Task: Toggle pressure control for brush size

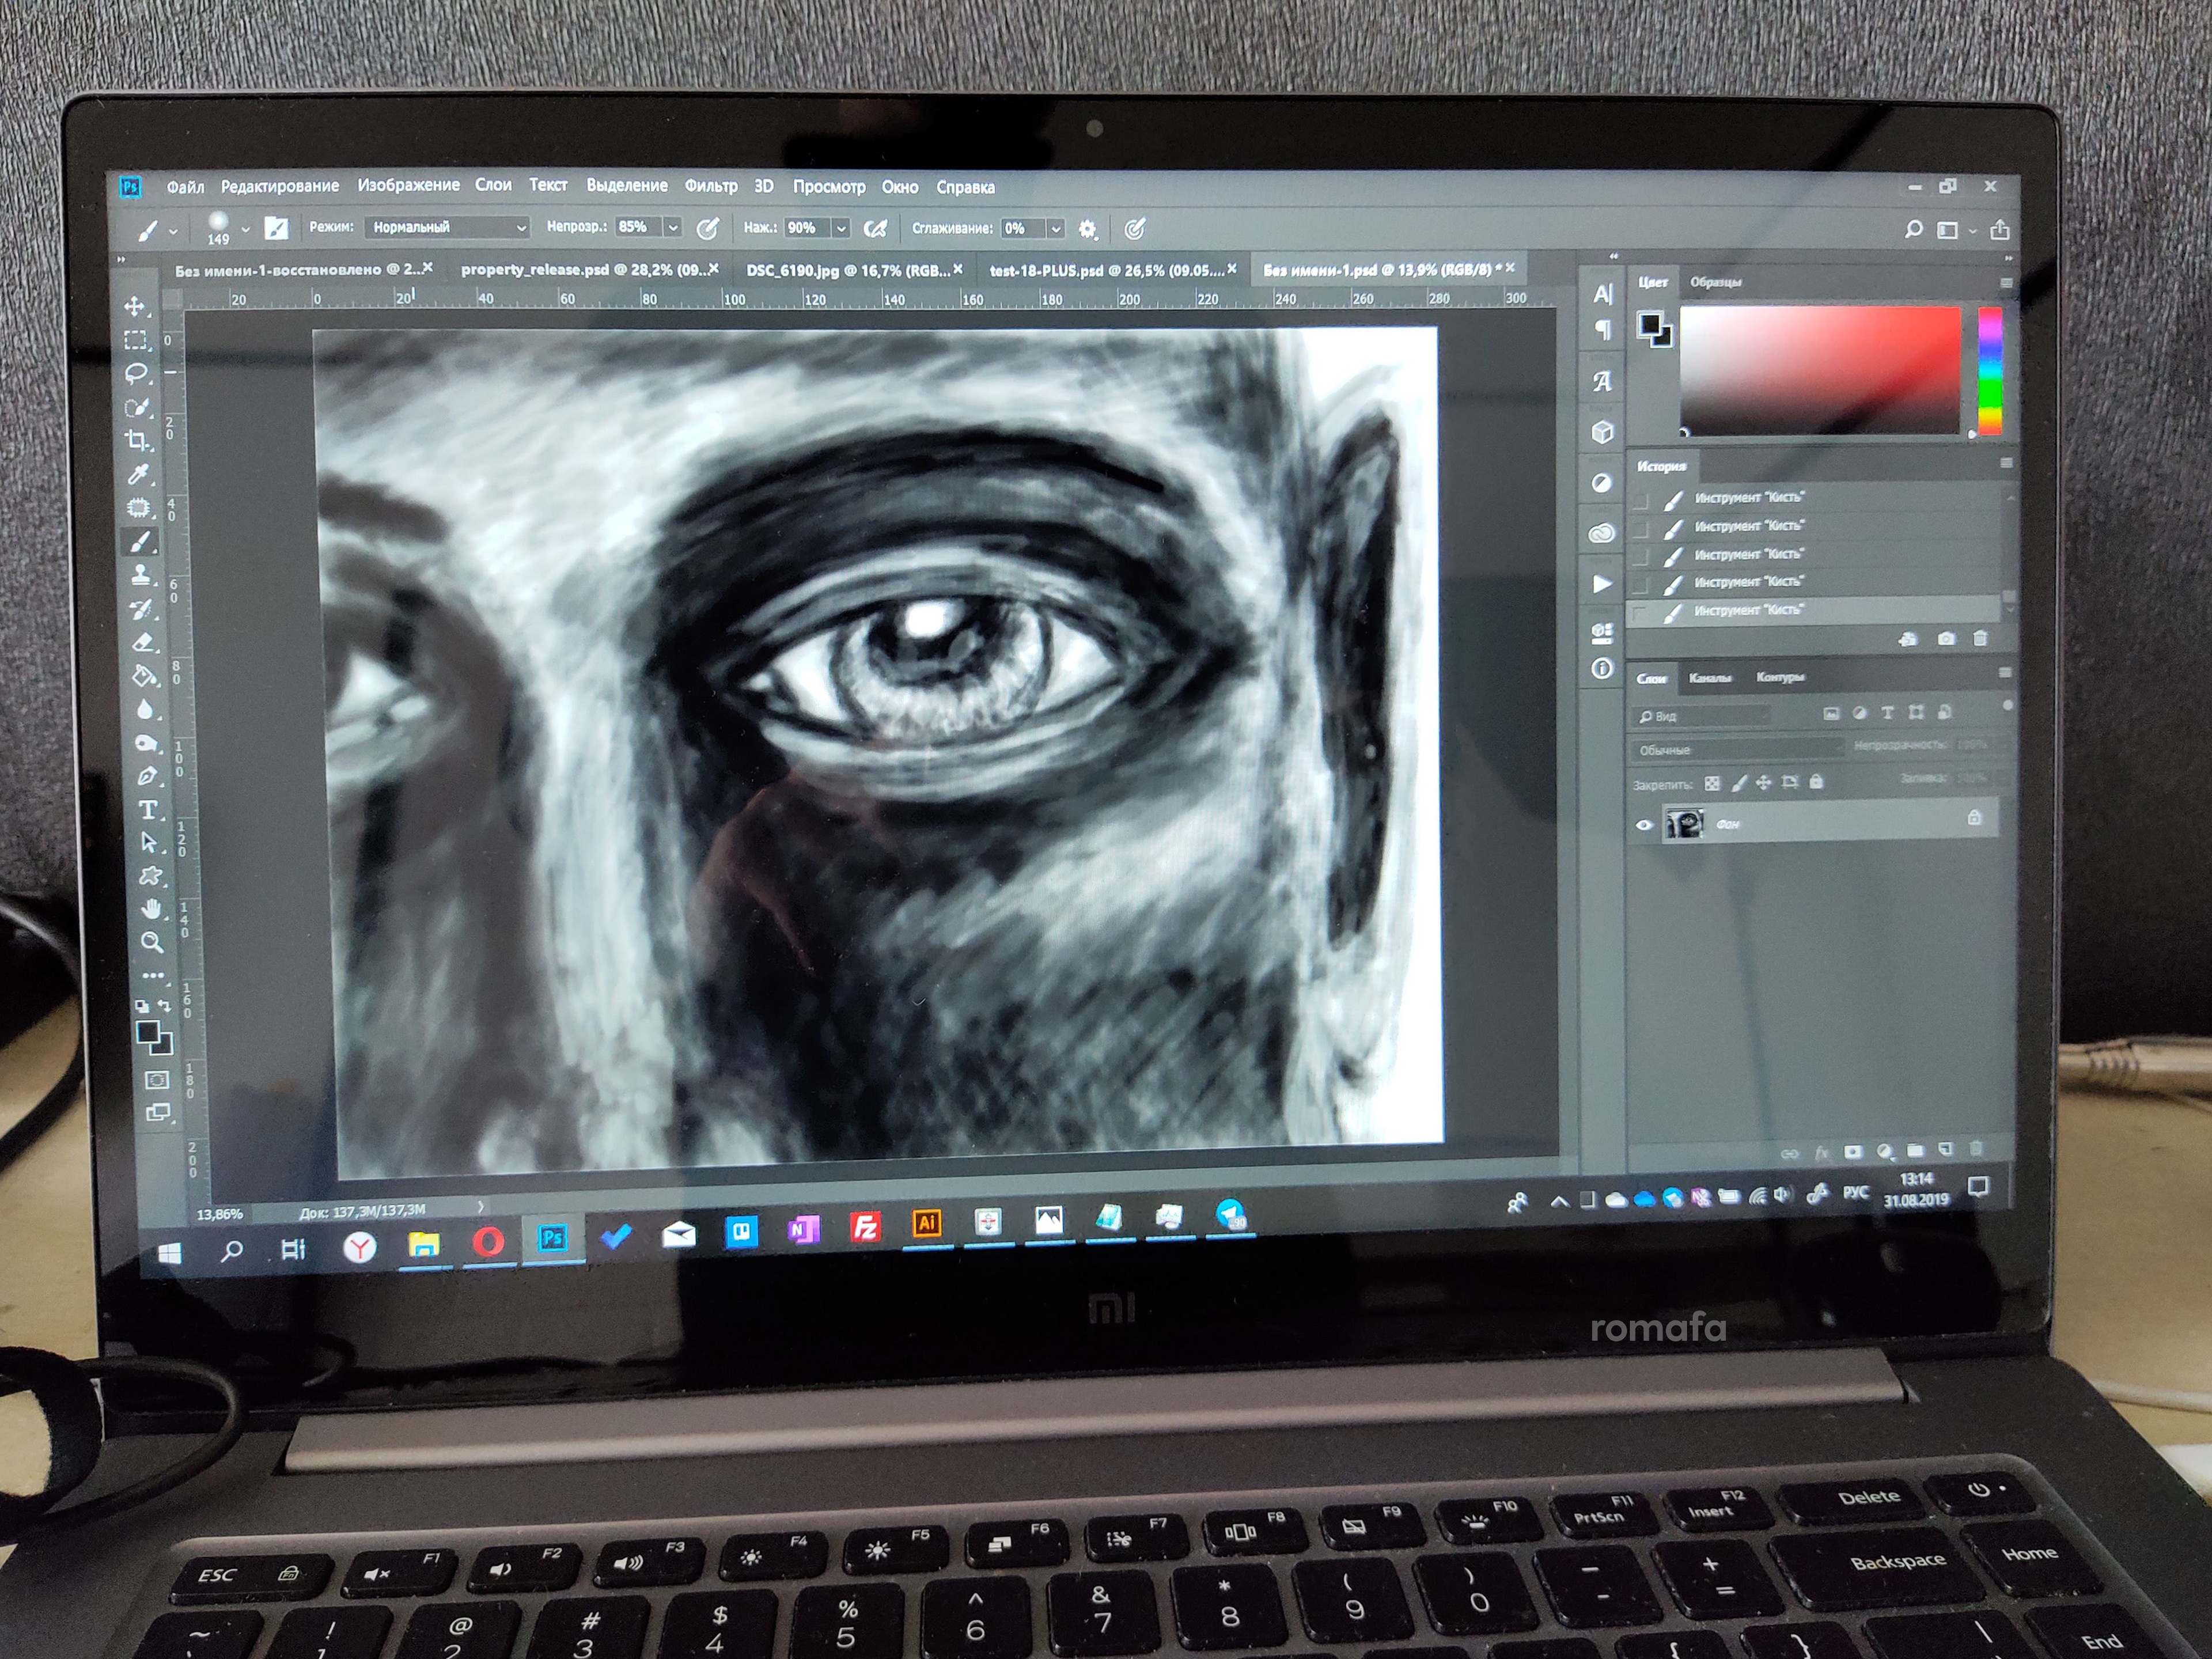Action: (x=1134, y=230)
